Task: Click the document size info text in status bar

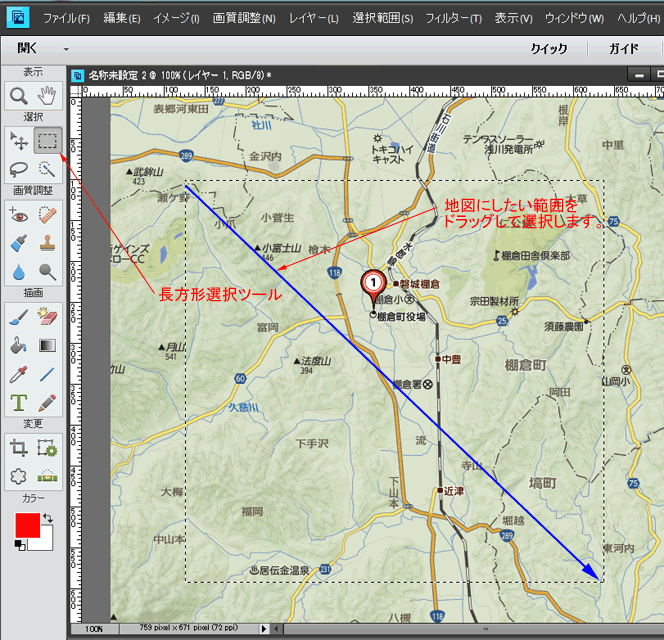Action: (x=188, y=628)
